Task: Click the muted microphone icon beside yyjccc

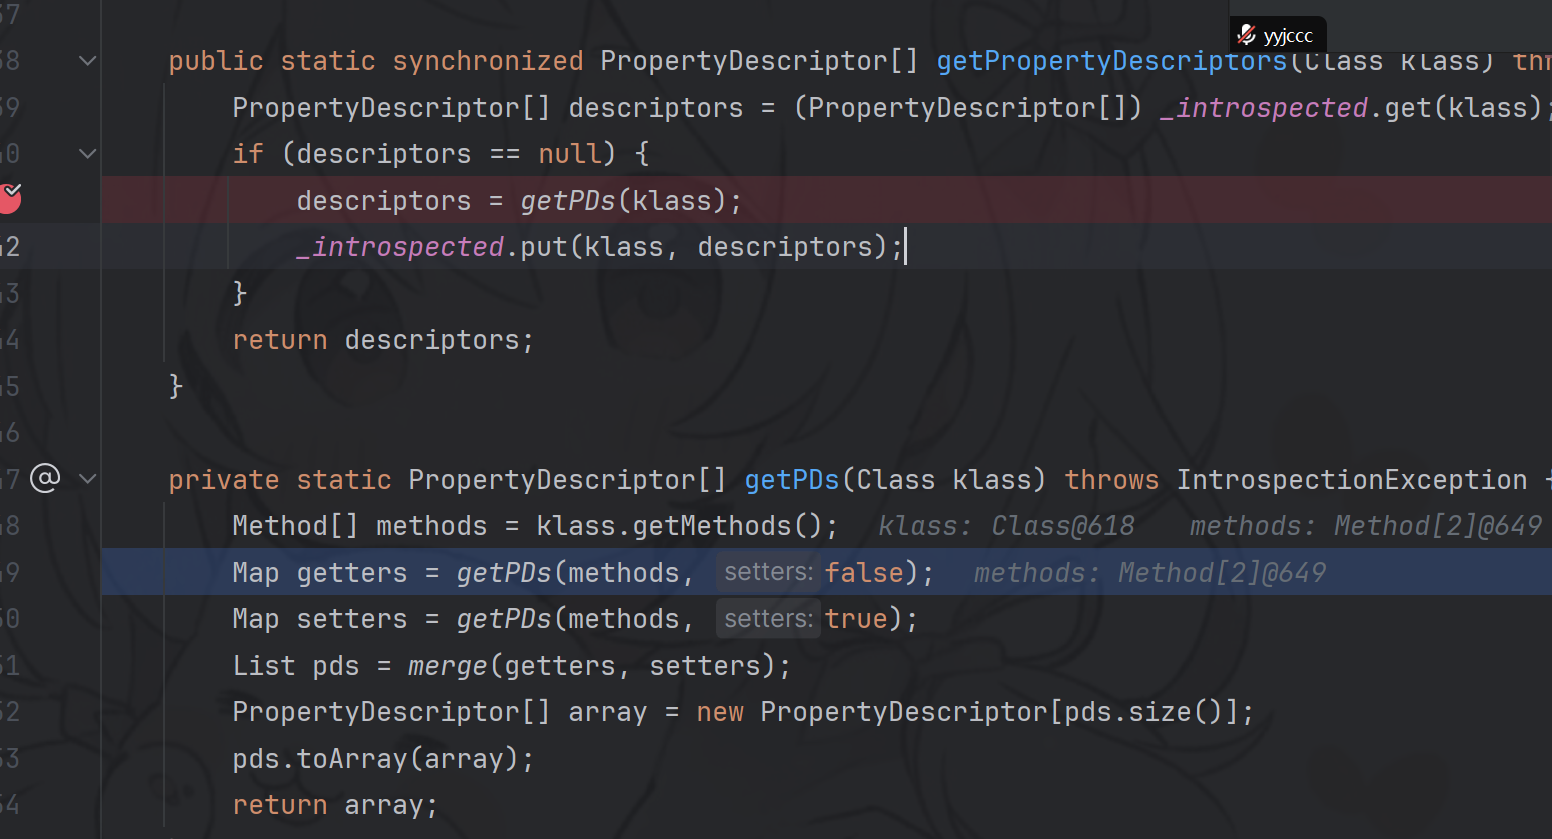Action: click(1246, 35)
